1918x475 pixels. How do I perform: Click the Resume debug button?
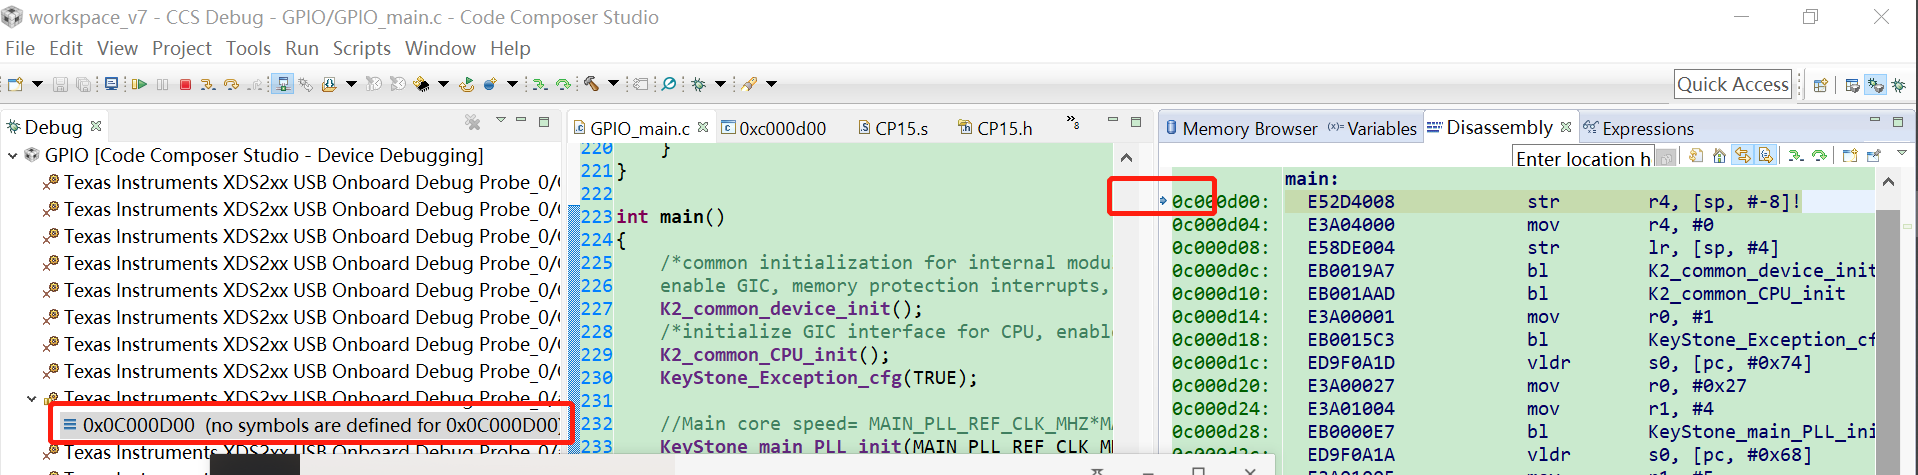(x=139, y=84)
